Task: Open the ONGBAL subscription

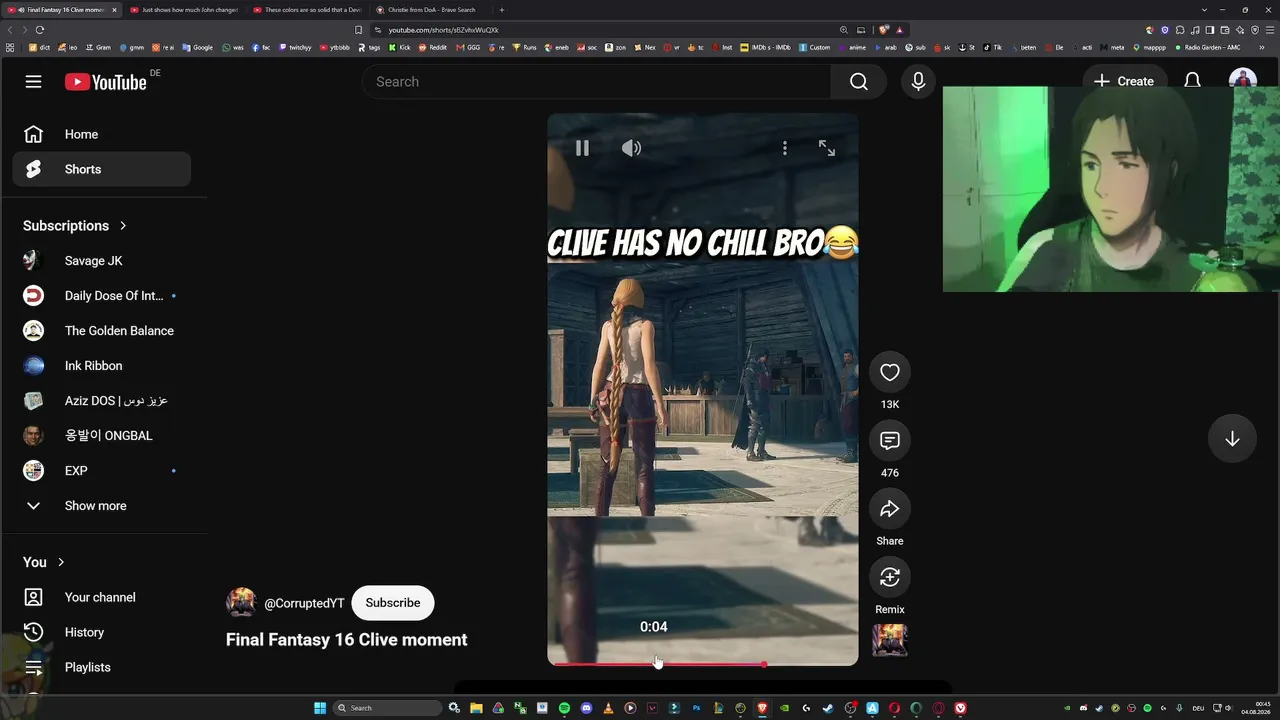Action: click(101, 436)
